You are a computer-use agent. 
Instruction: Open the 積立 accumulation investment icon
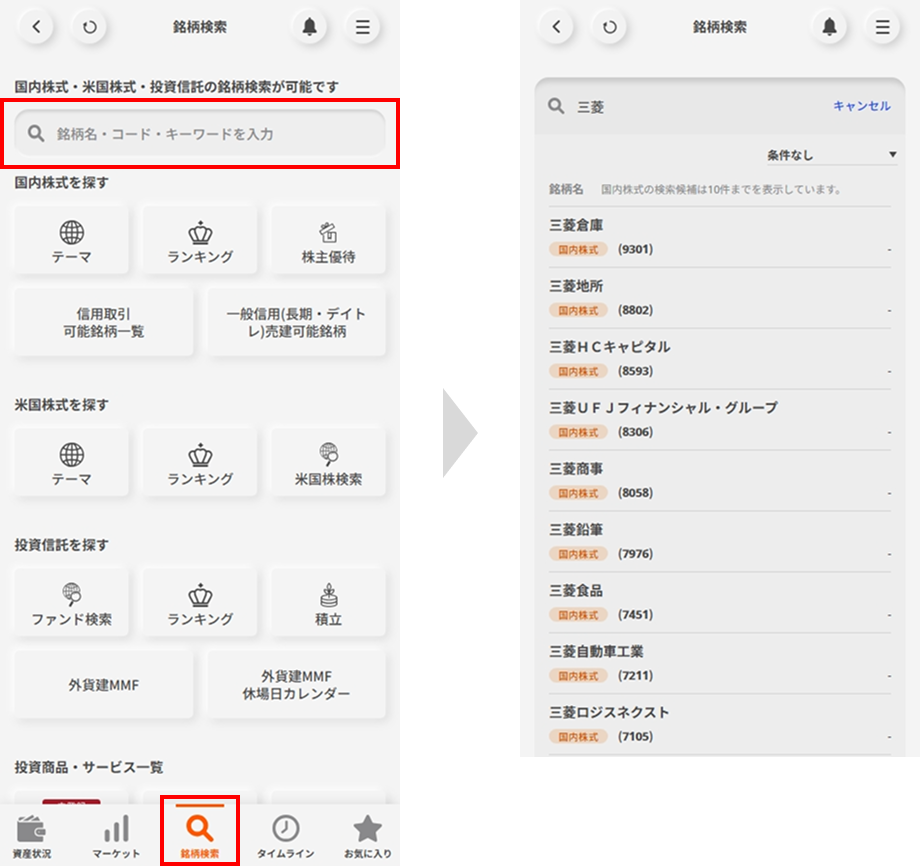point(328,603)
